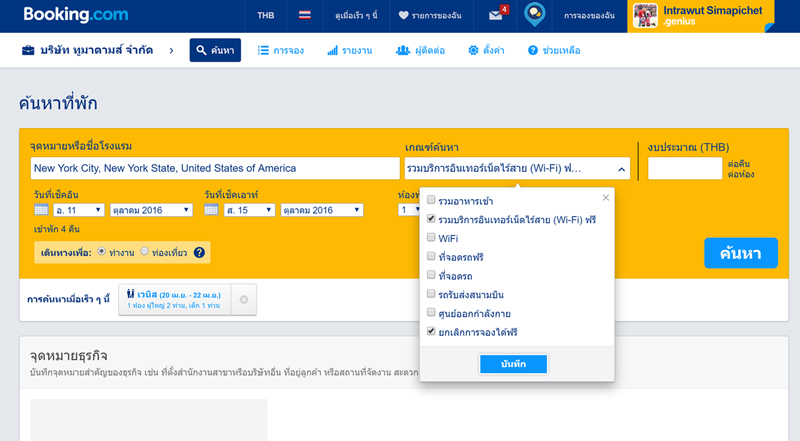This screenshot has width=800, height=441.
Task: Uncheck the 'ยกเลิกการจองได้ฟรี' checkbox
Action: point(431,331)
